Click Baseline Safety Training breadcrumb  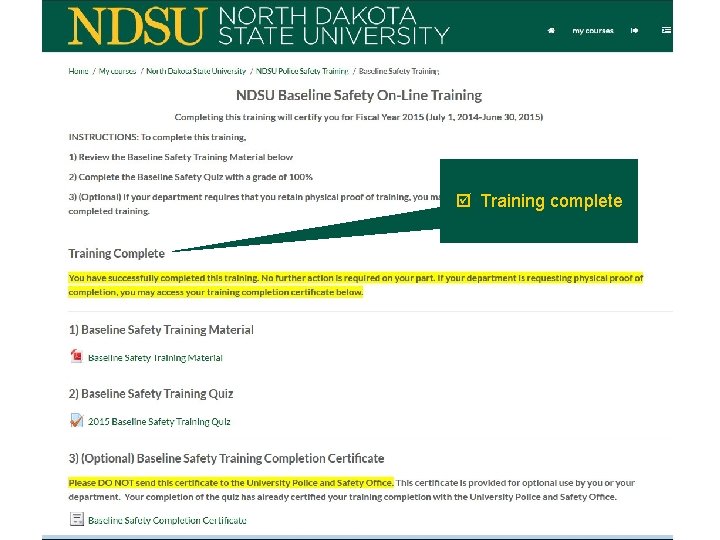pyautogui.click(x=399, y=71)
